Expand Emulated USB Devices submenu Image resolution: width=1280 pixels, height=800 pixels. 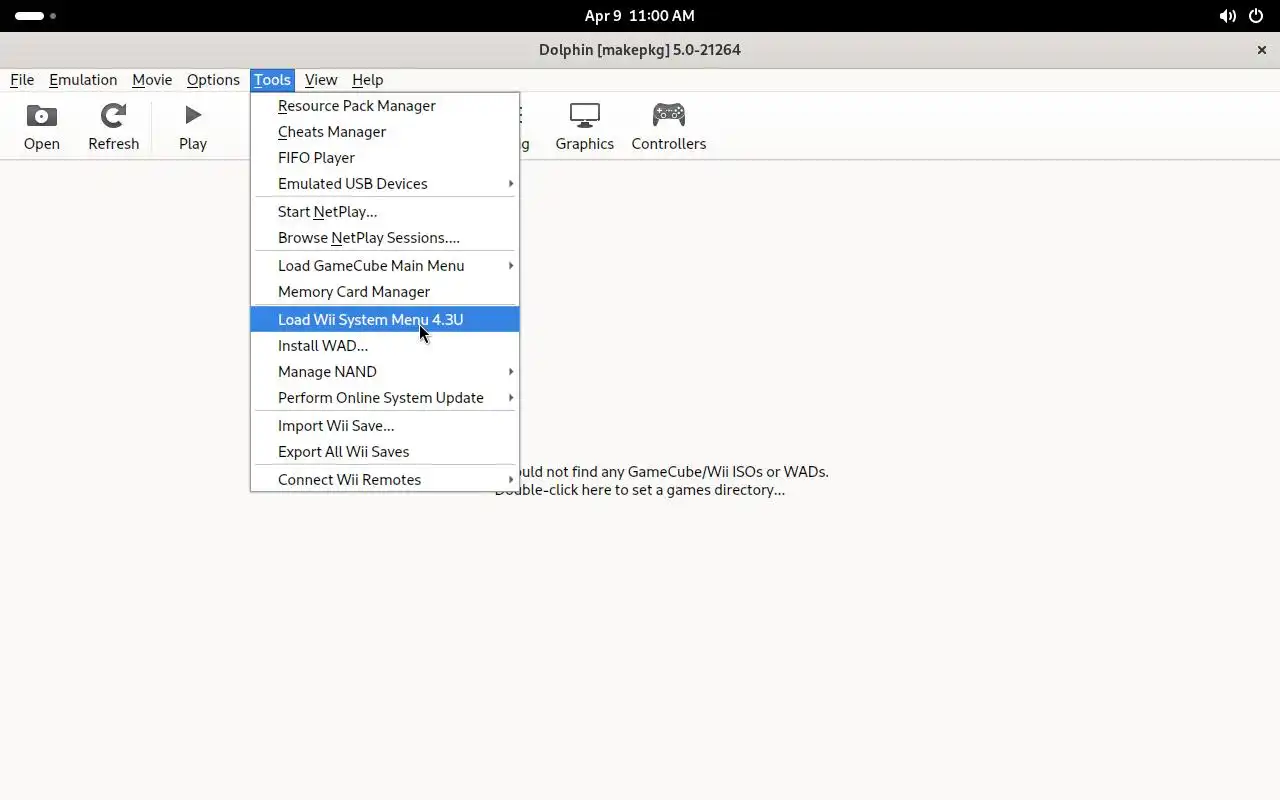pyautogui.click(x=385, y=184)
